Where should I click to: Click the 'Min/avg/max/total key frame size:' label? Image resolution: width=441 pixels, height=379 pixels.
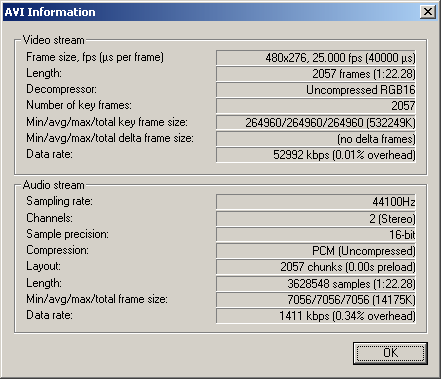coord(107,122)
